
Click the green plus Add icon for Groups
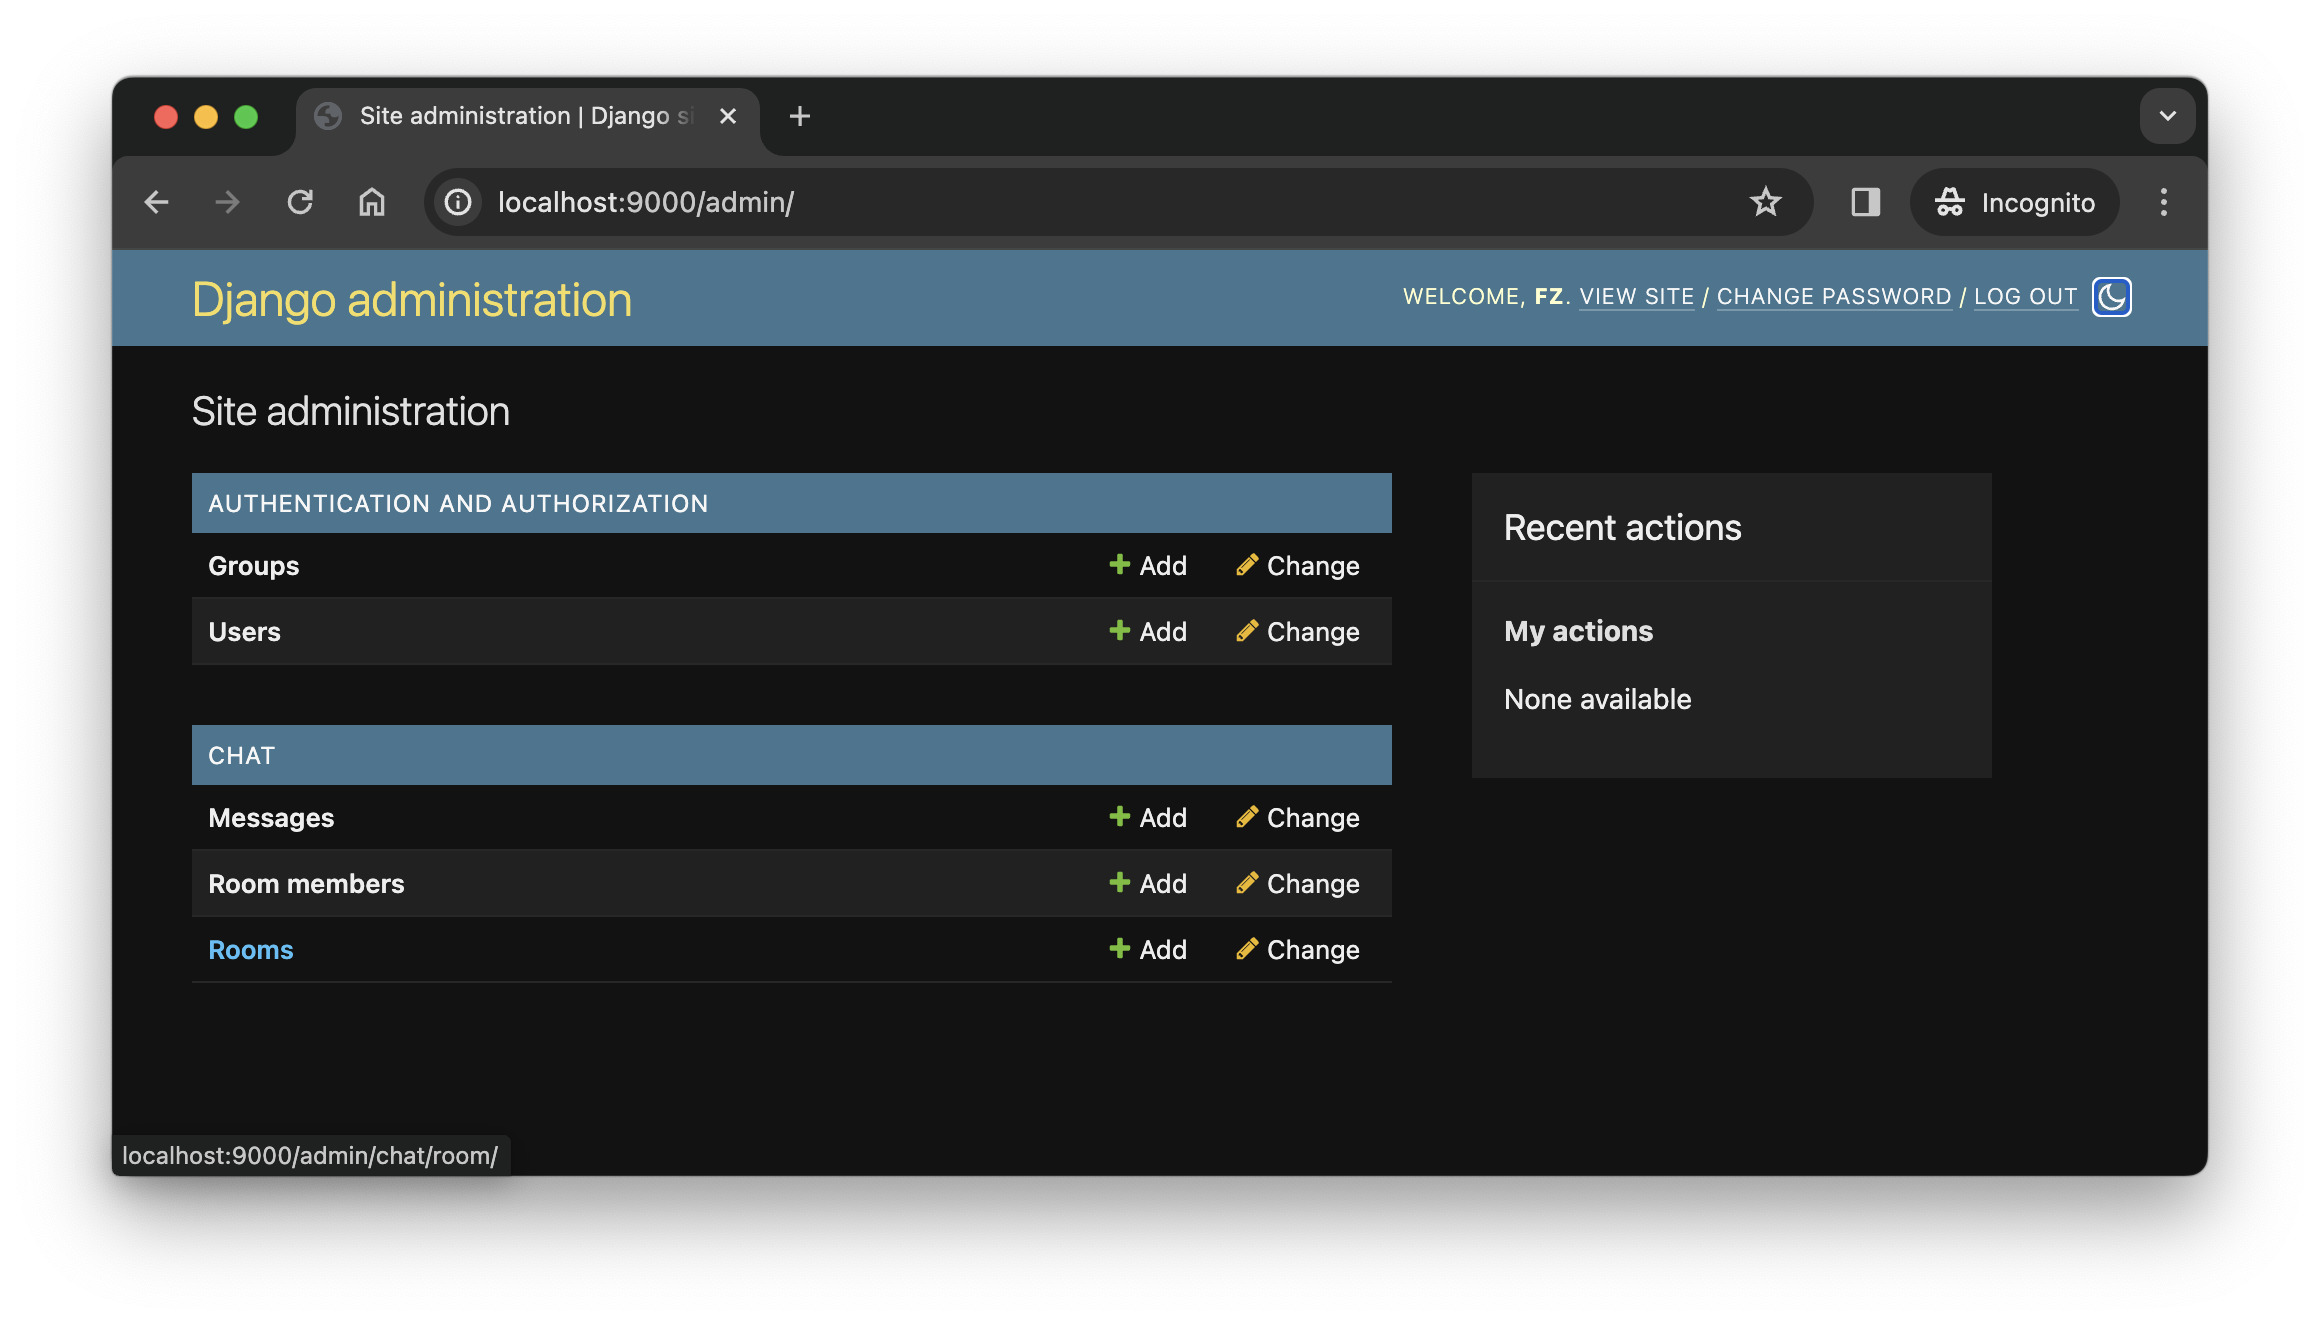point(1119,565)
